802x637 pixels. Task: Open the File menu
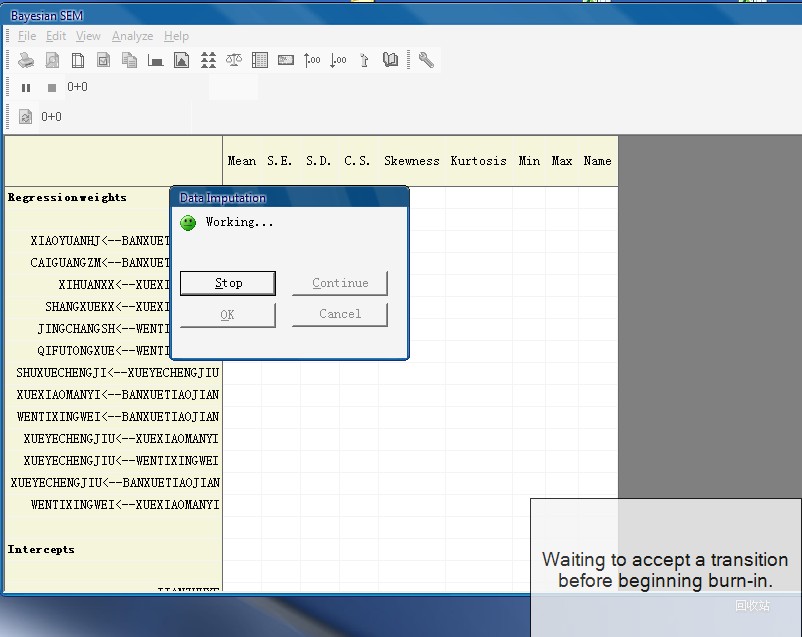[27, 36]
